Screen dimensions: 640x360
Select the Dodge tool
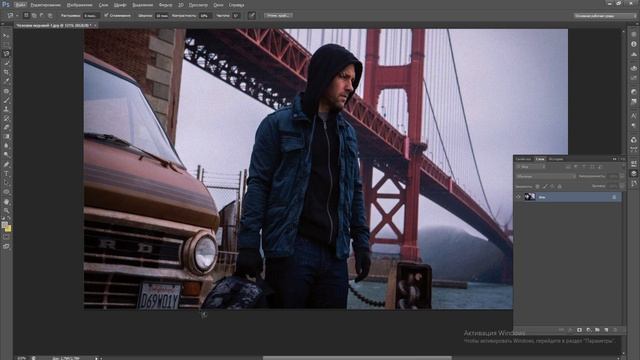pyautogui.click(x=6, y=155)
